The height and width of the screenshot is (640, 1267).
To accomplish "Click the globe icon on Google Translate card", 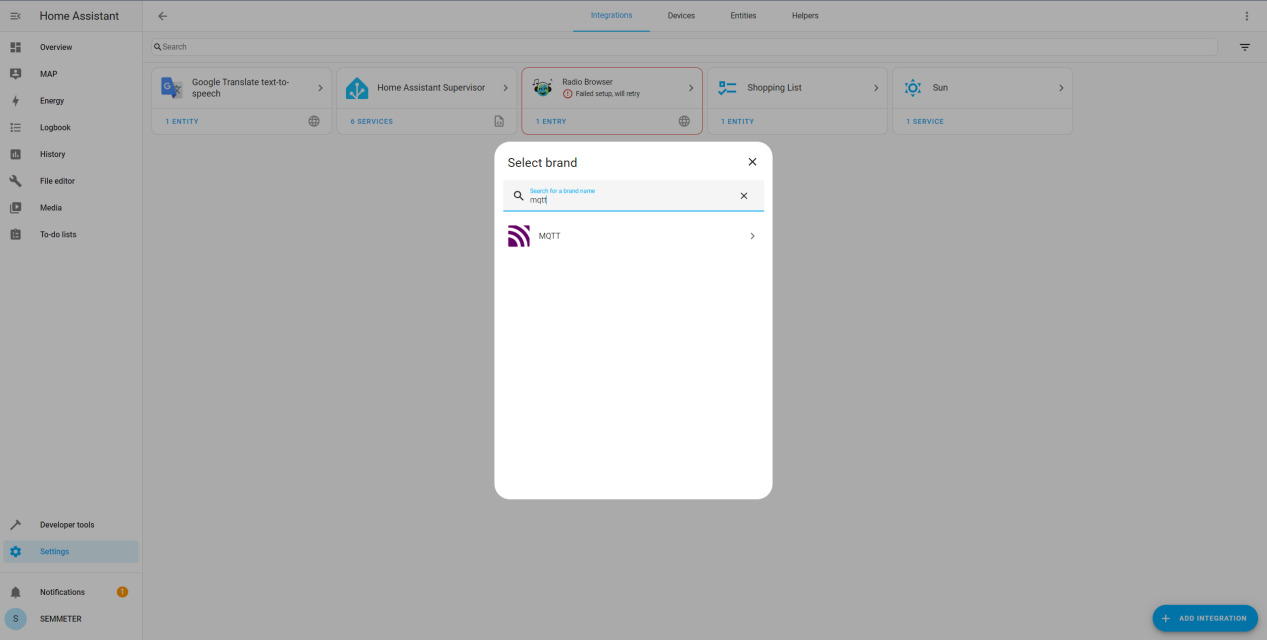I will 314,121.
